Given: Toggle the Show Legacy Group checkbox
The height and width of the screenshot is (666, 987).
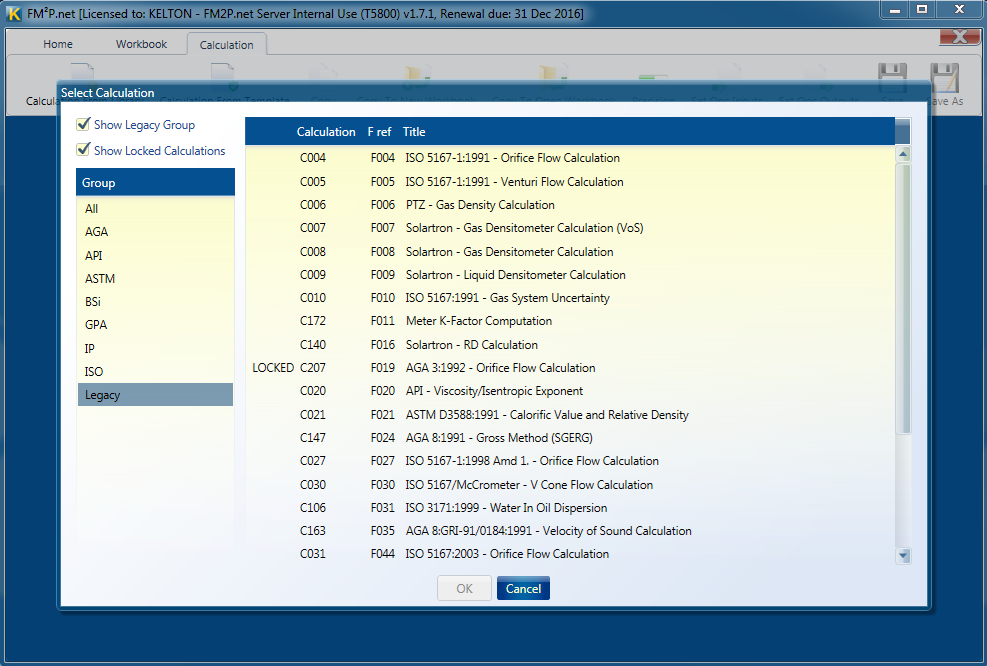Looking at the screenshot, I should [83, 124].
